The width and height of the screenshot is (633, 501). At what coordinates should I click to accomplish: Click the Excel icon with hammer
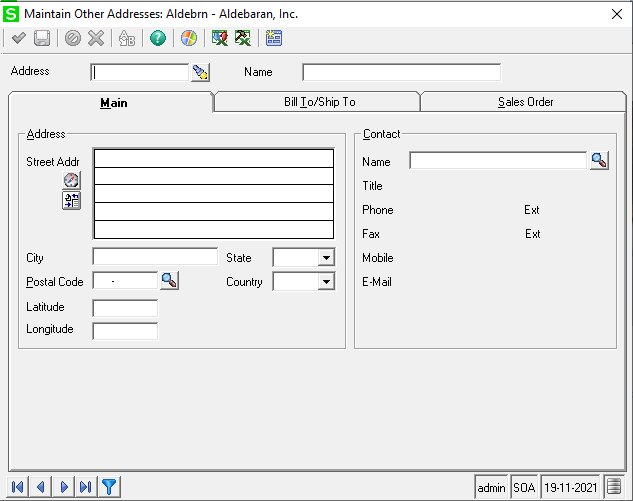pos(243,38)
